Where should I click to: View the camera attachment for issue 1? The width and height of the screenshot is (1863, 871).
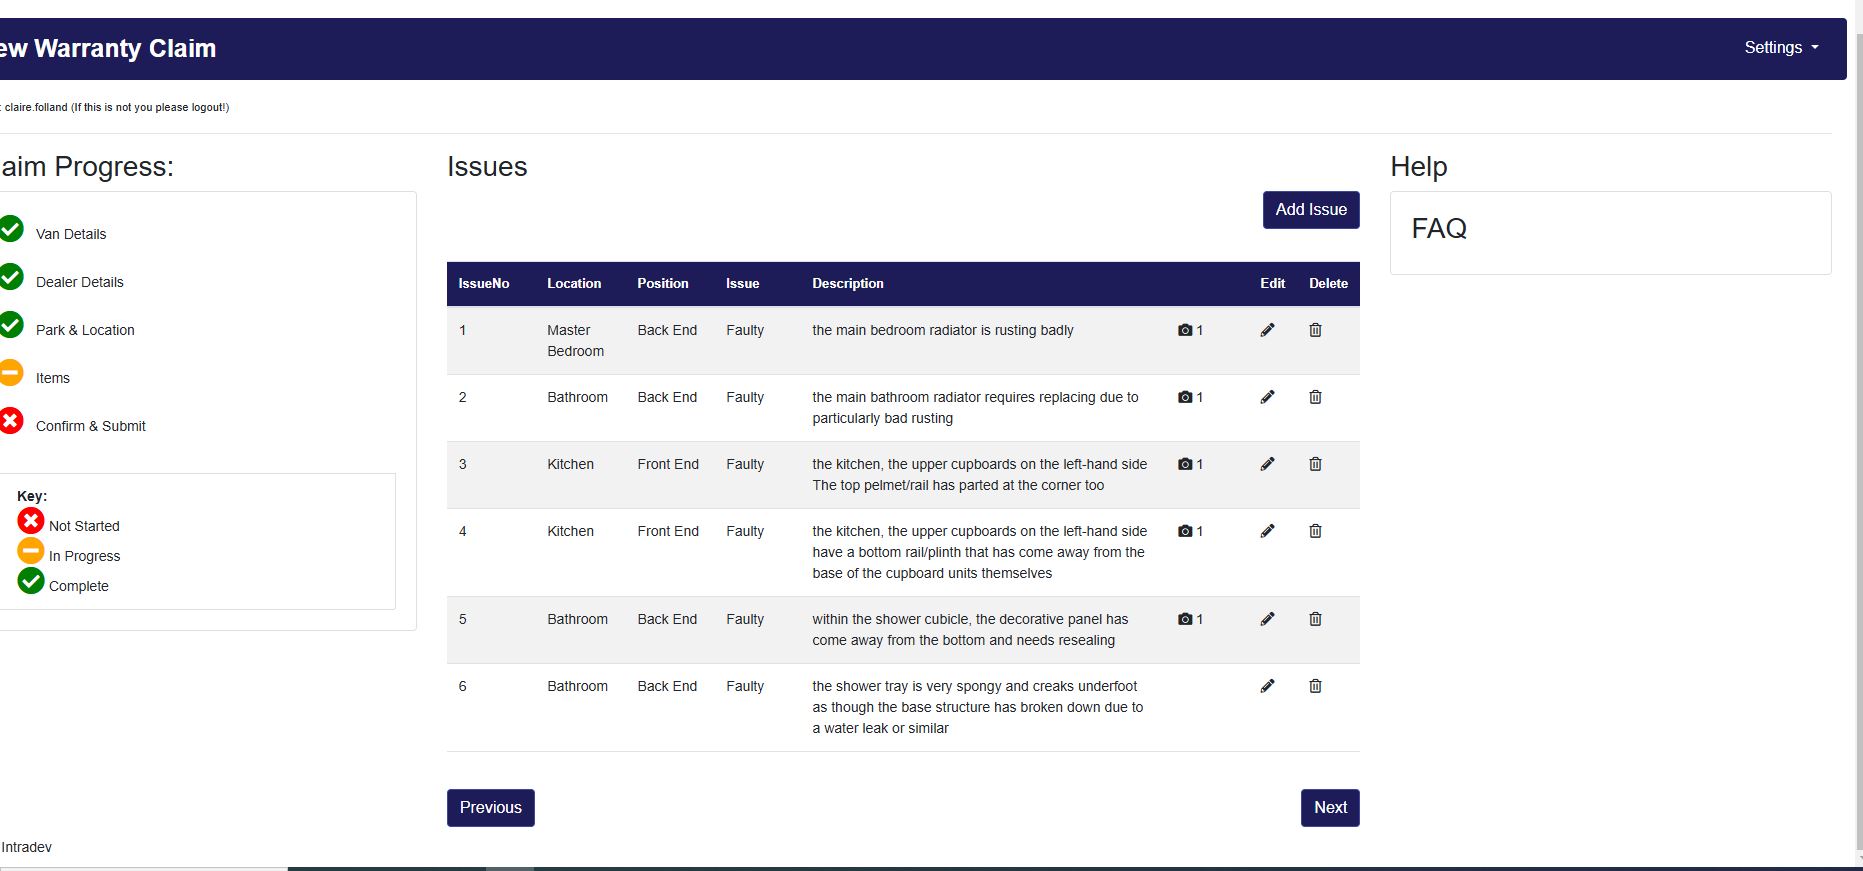(1185, 330)
